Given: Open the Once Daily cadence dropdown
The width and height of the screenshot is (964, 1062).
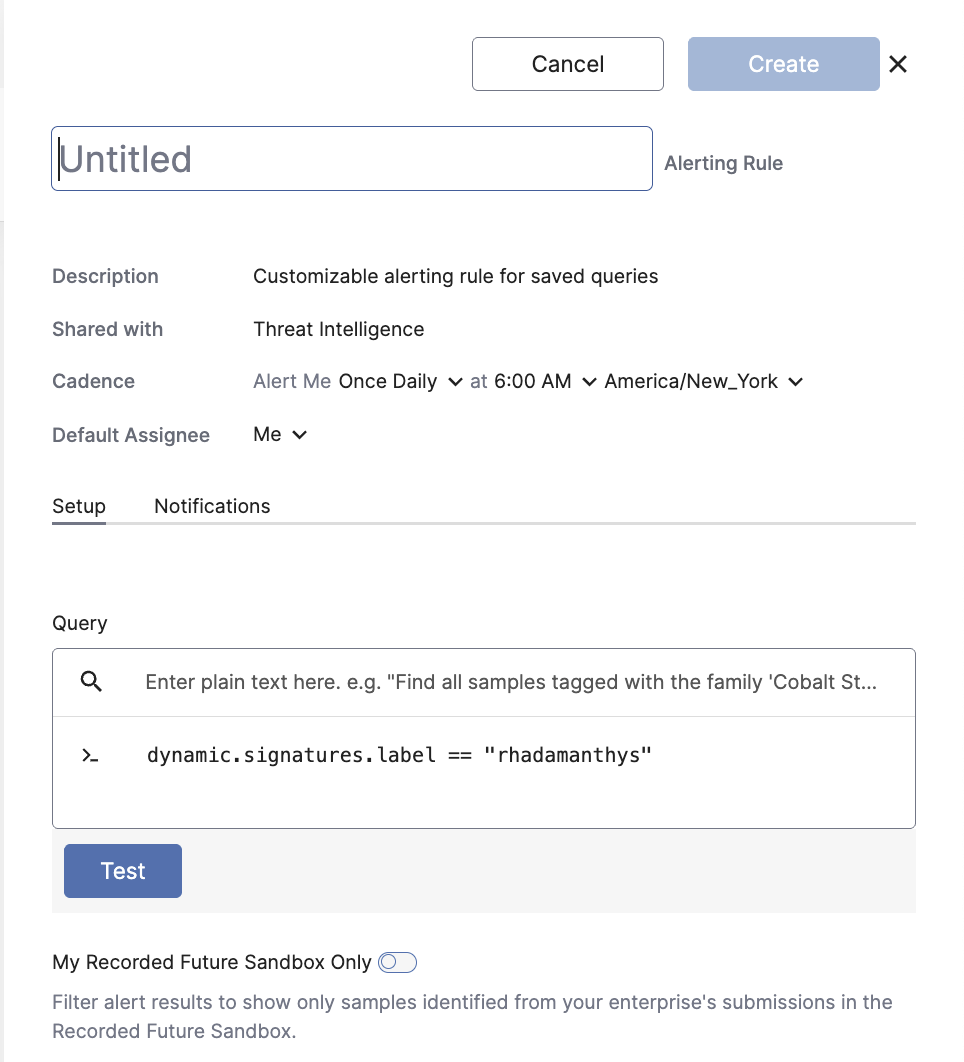Looking at the screenshot, I should 400,381.
